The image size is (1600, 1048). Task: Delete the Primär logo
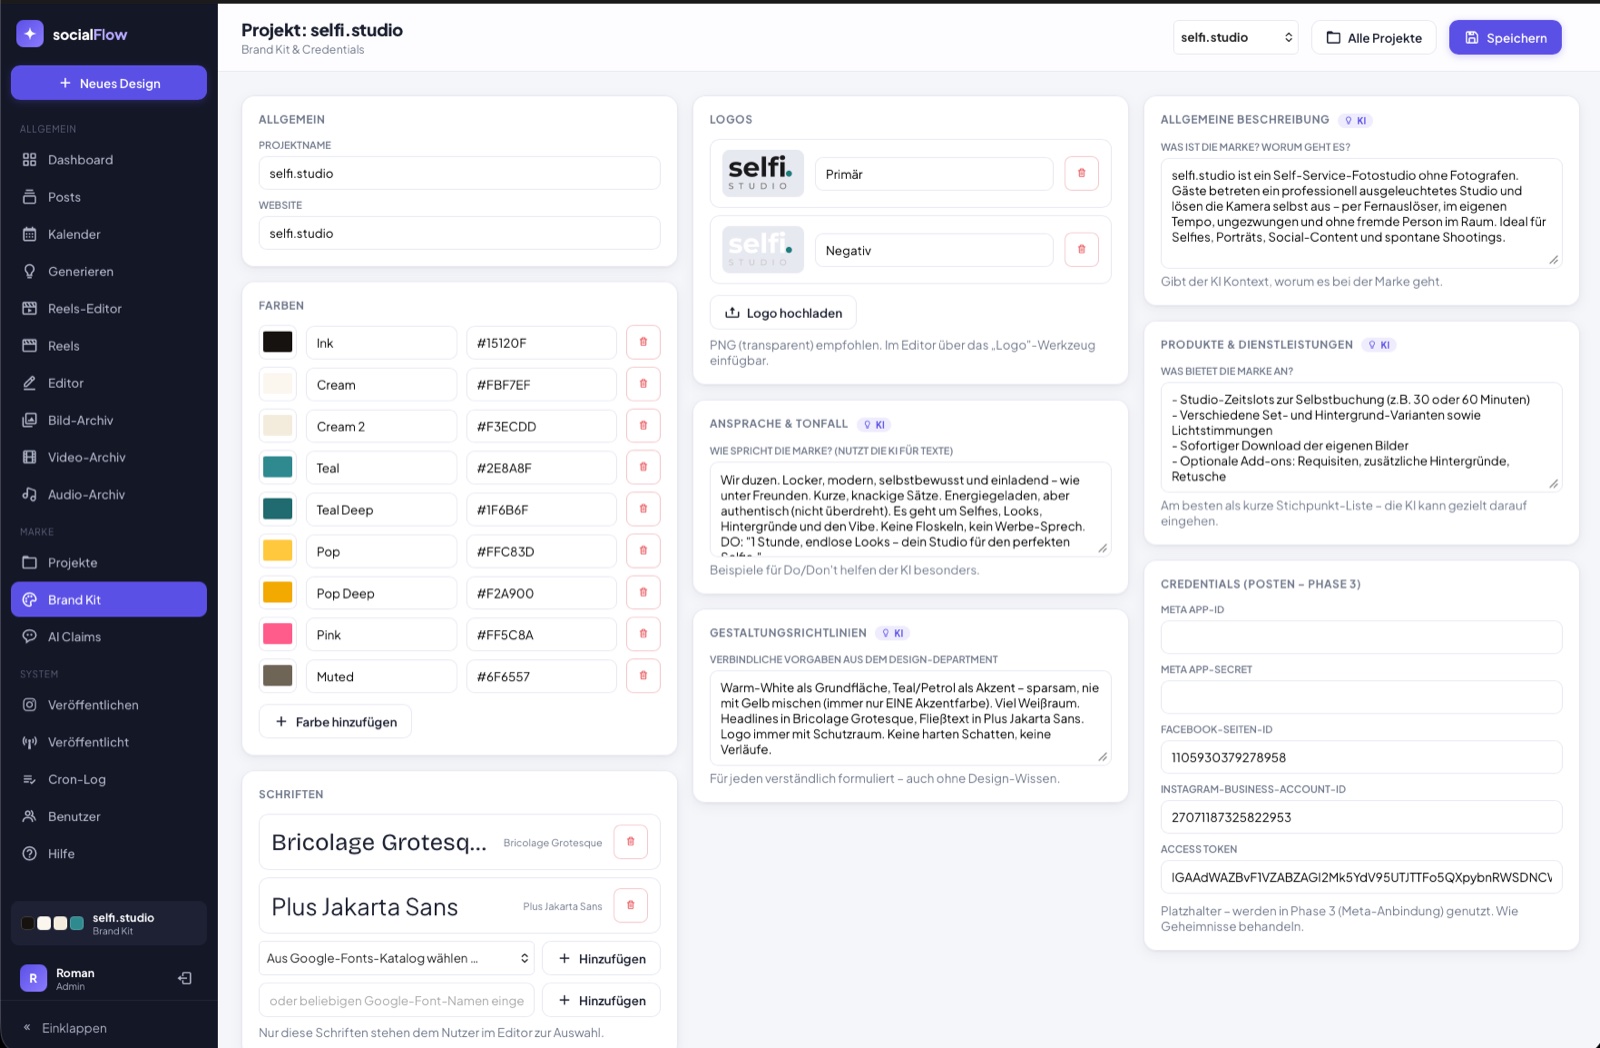click(x=1081, y=173)
